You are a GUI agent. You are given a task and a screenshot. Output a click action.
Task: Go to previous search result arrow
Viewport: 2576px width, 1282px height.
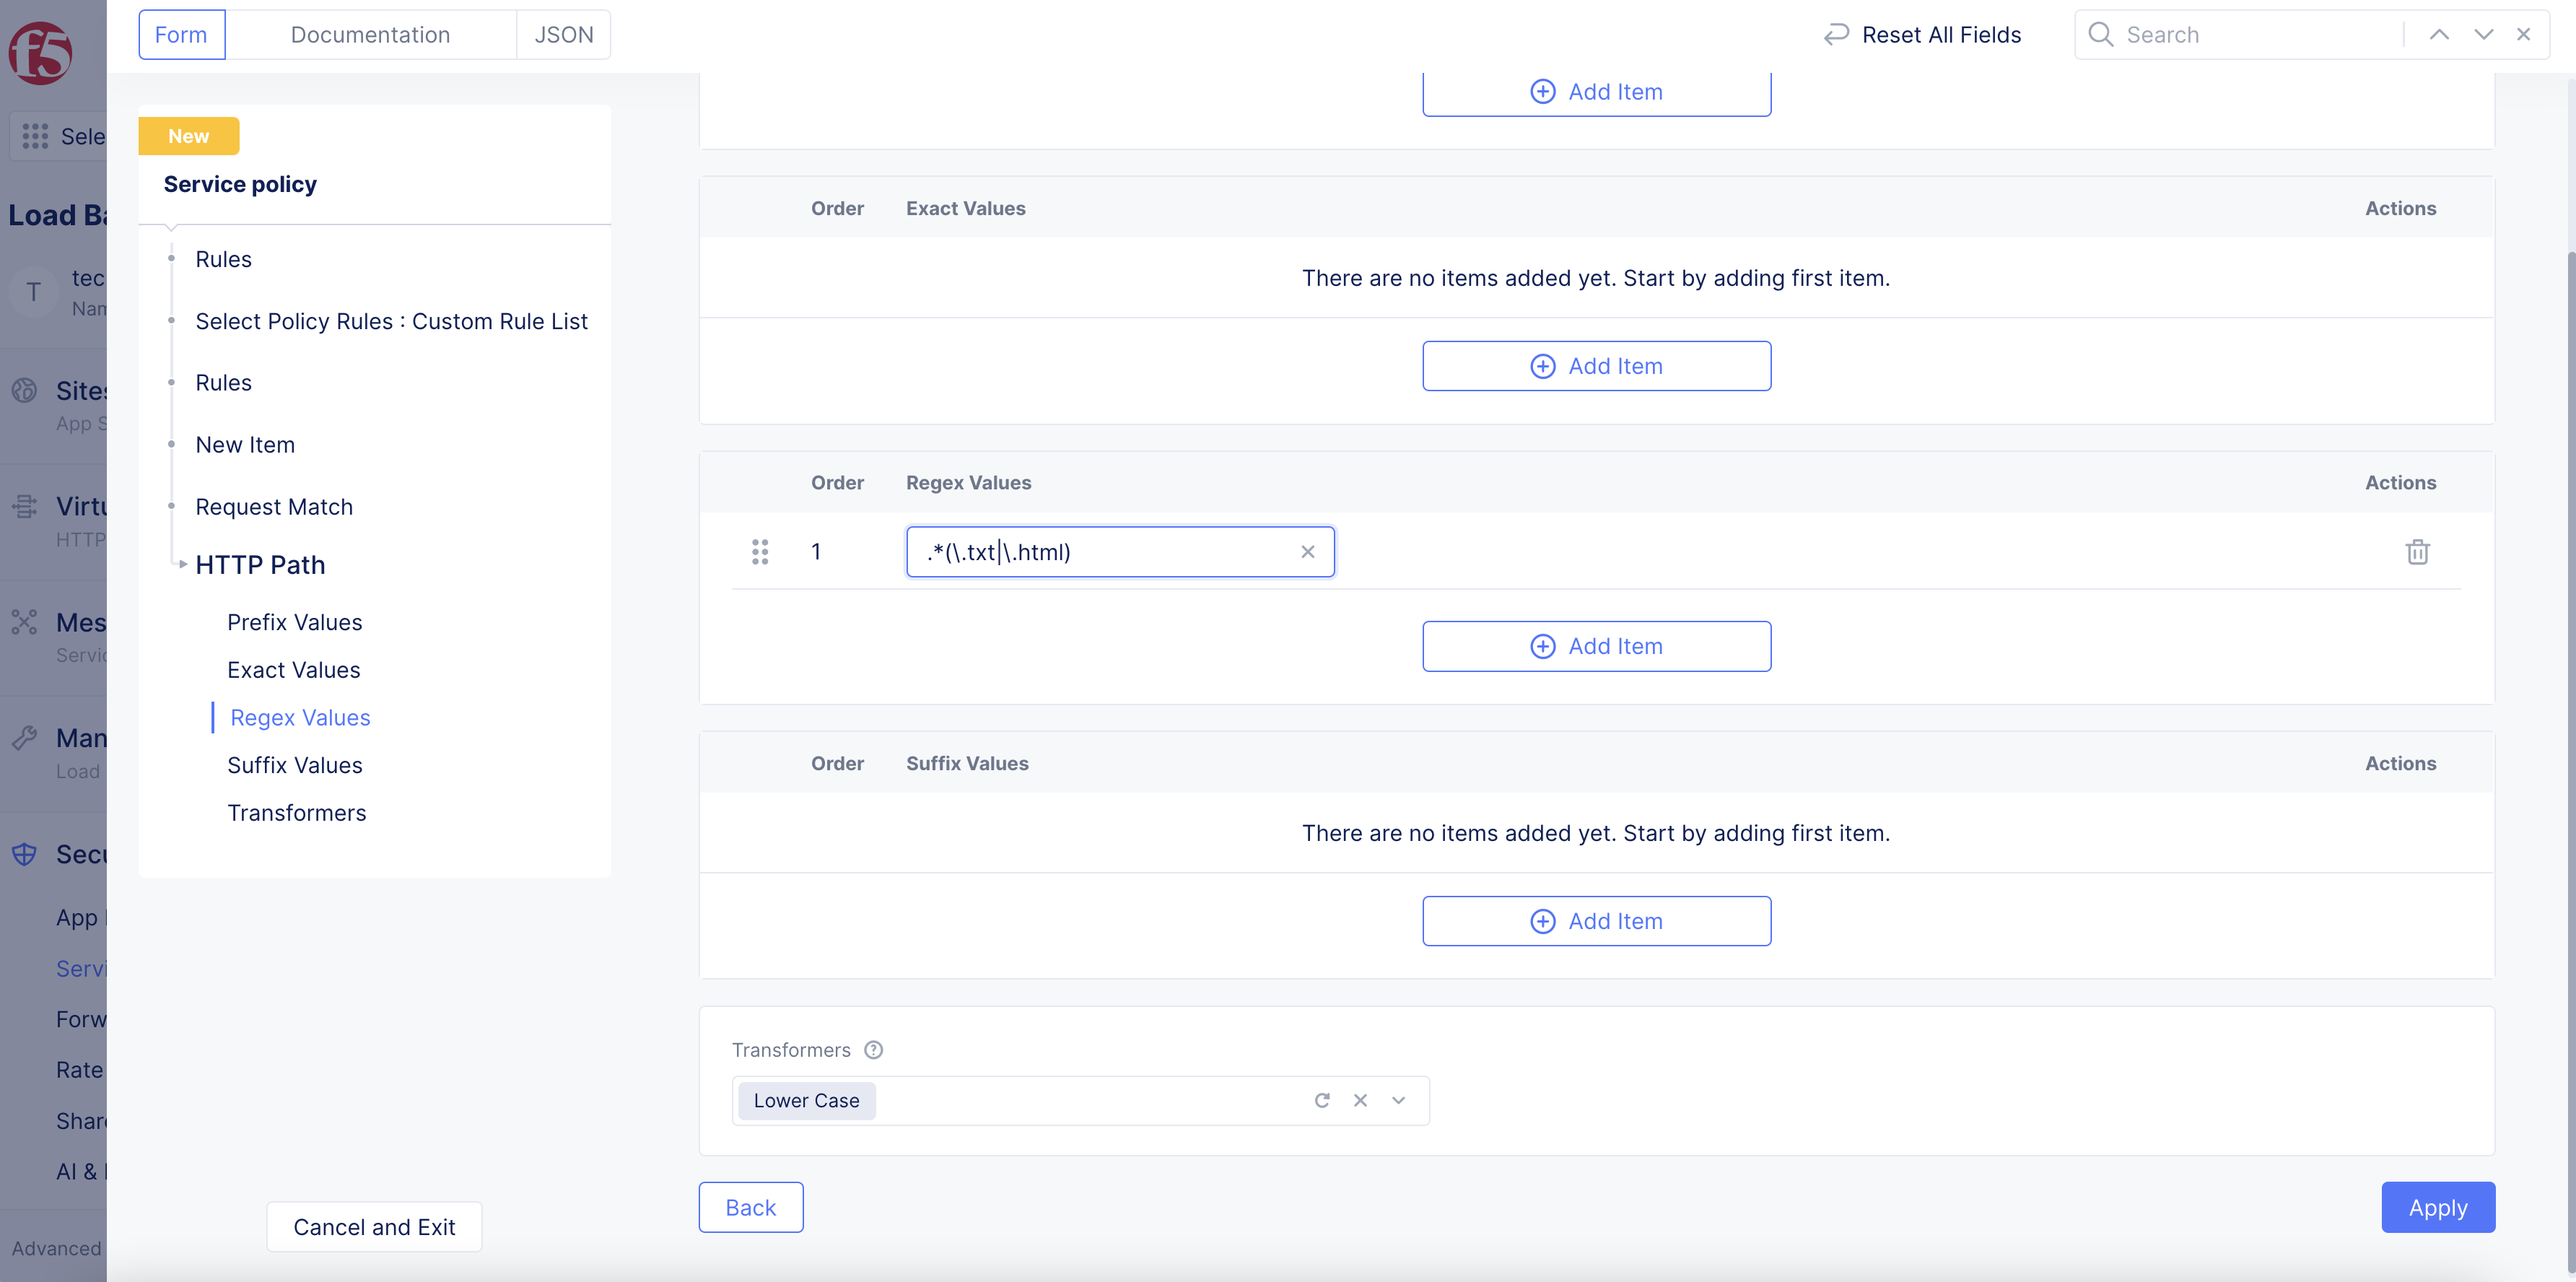click(2439, 35)
